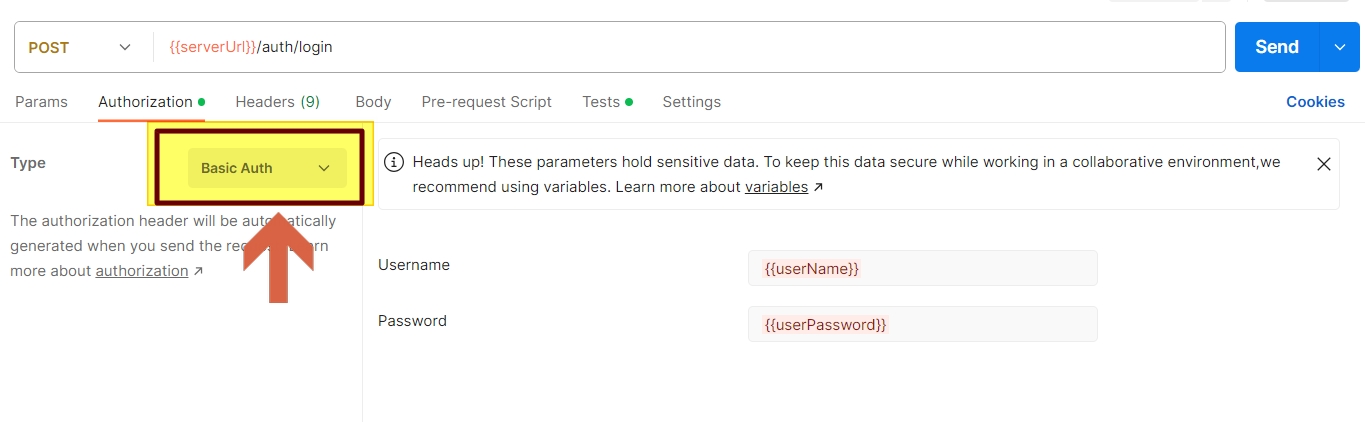This screenshot has height=422, width=1365.
Task: Select the Body tab
Action: [373, 102]
